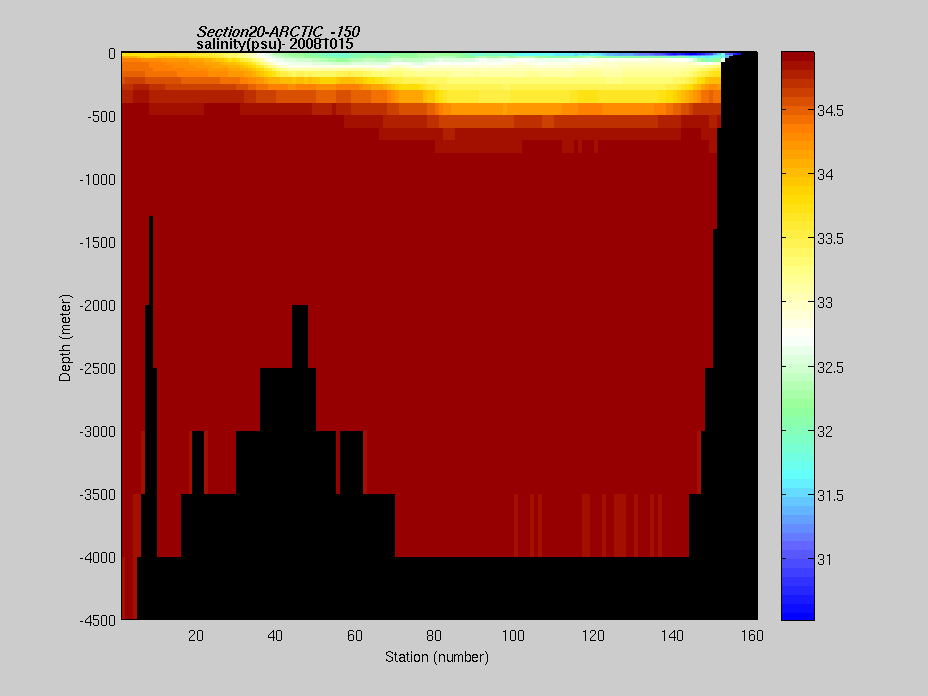Click the depth tick label '-4000'
928x696 pixels.
click(x=98, y=558)
